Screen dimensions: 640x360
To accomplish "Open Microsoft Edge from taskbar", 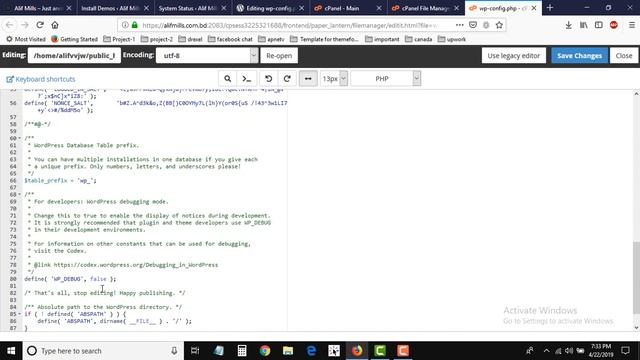I will (x=311, y=351).
